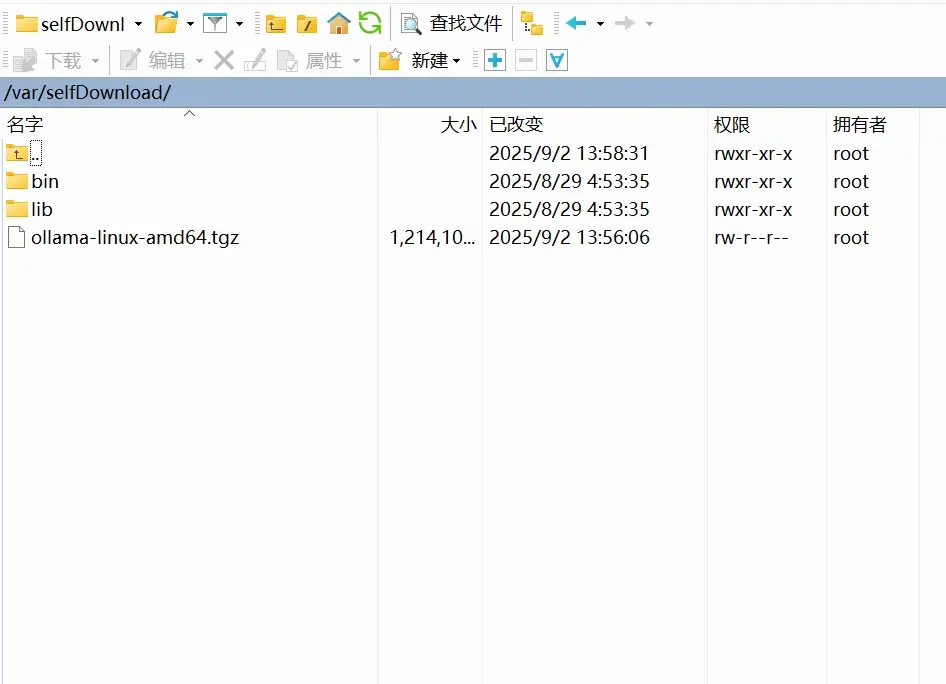Viewport: 946px width, 684px height.
Task: Click the open directory folder icon
Action: [x=167, y=23]
